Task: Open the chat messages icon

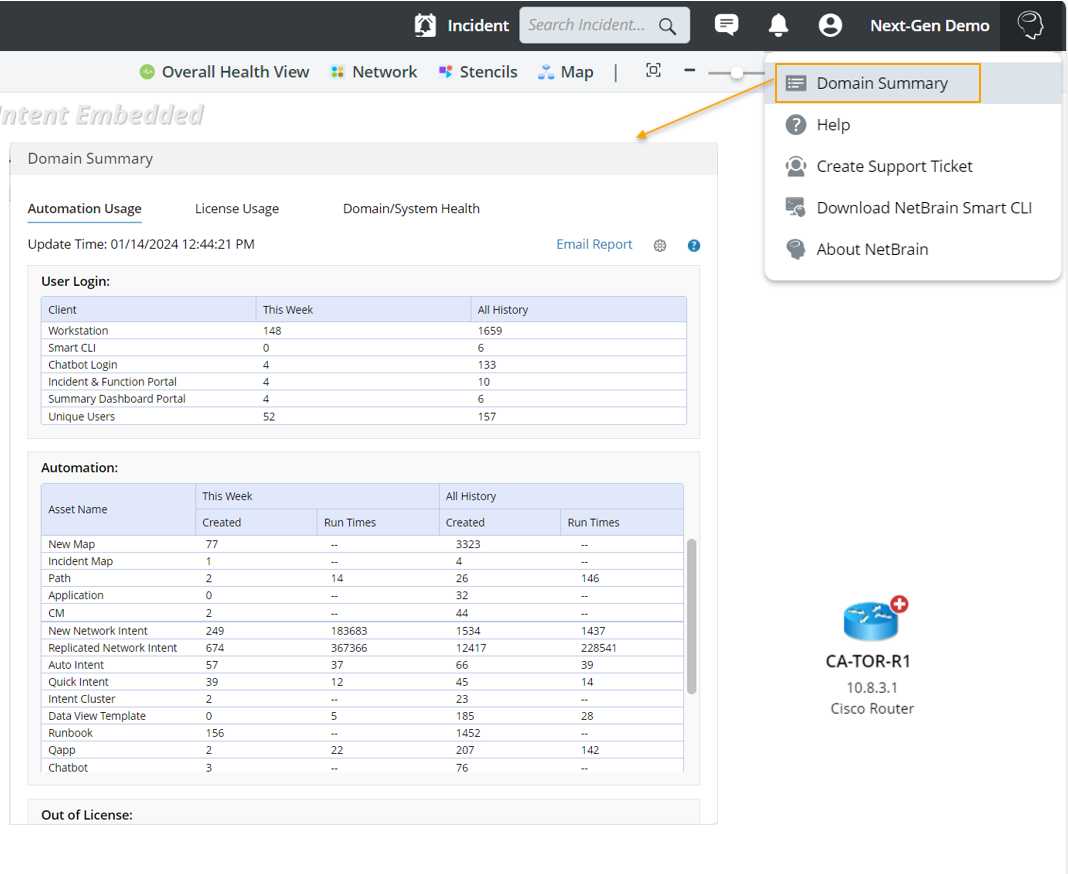Action: [x=727, y=25]
